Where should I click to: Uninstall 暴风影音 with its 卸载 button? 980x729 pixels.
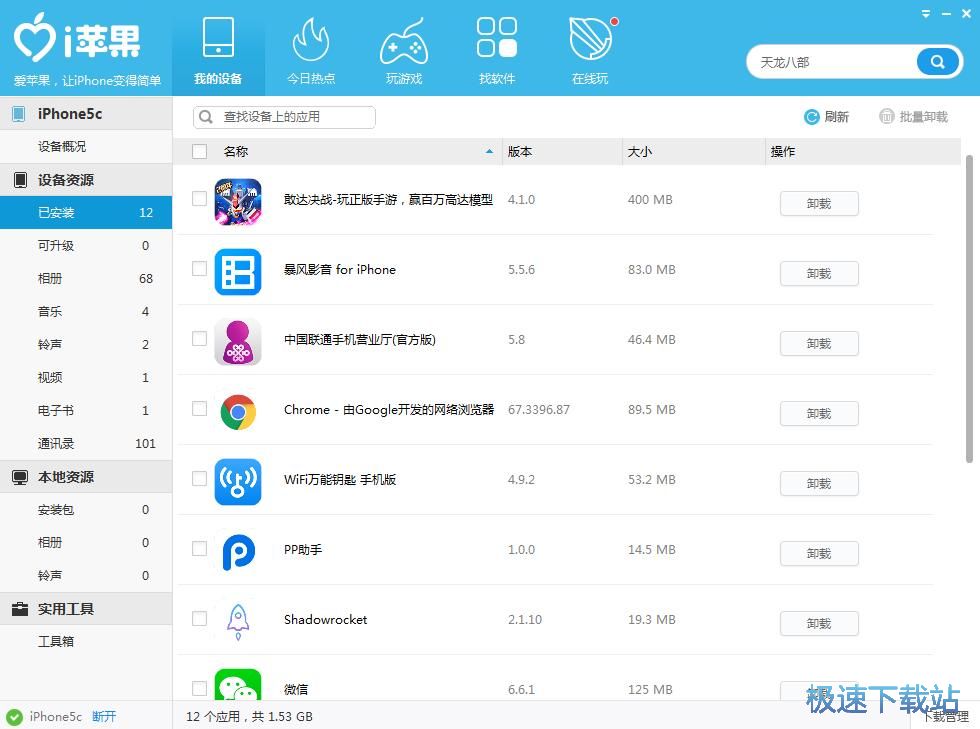(819, 273)
